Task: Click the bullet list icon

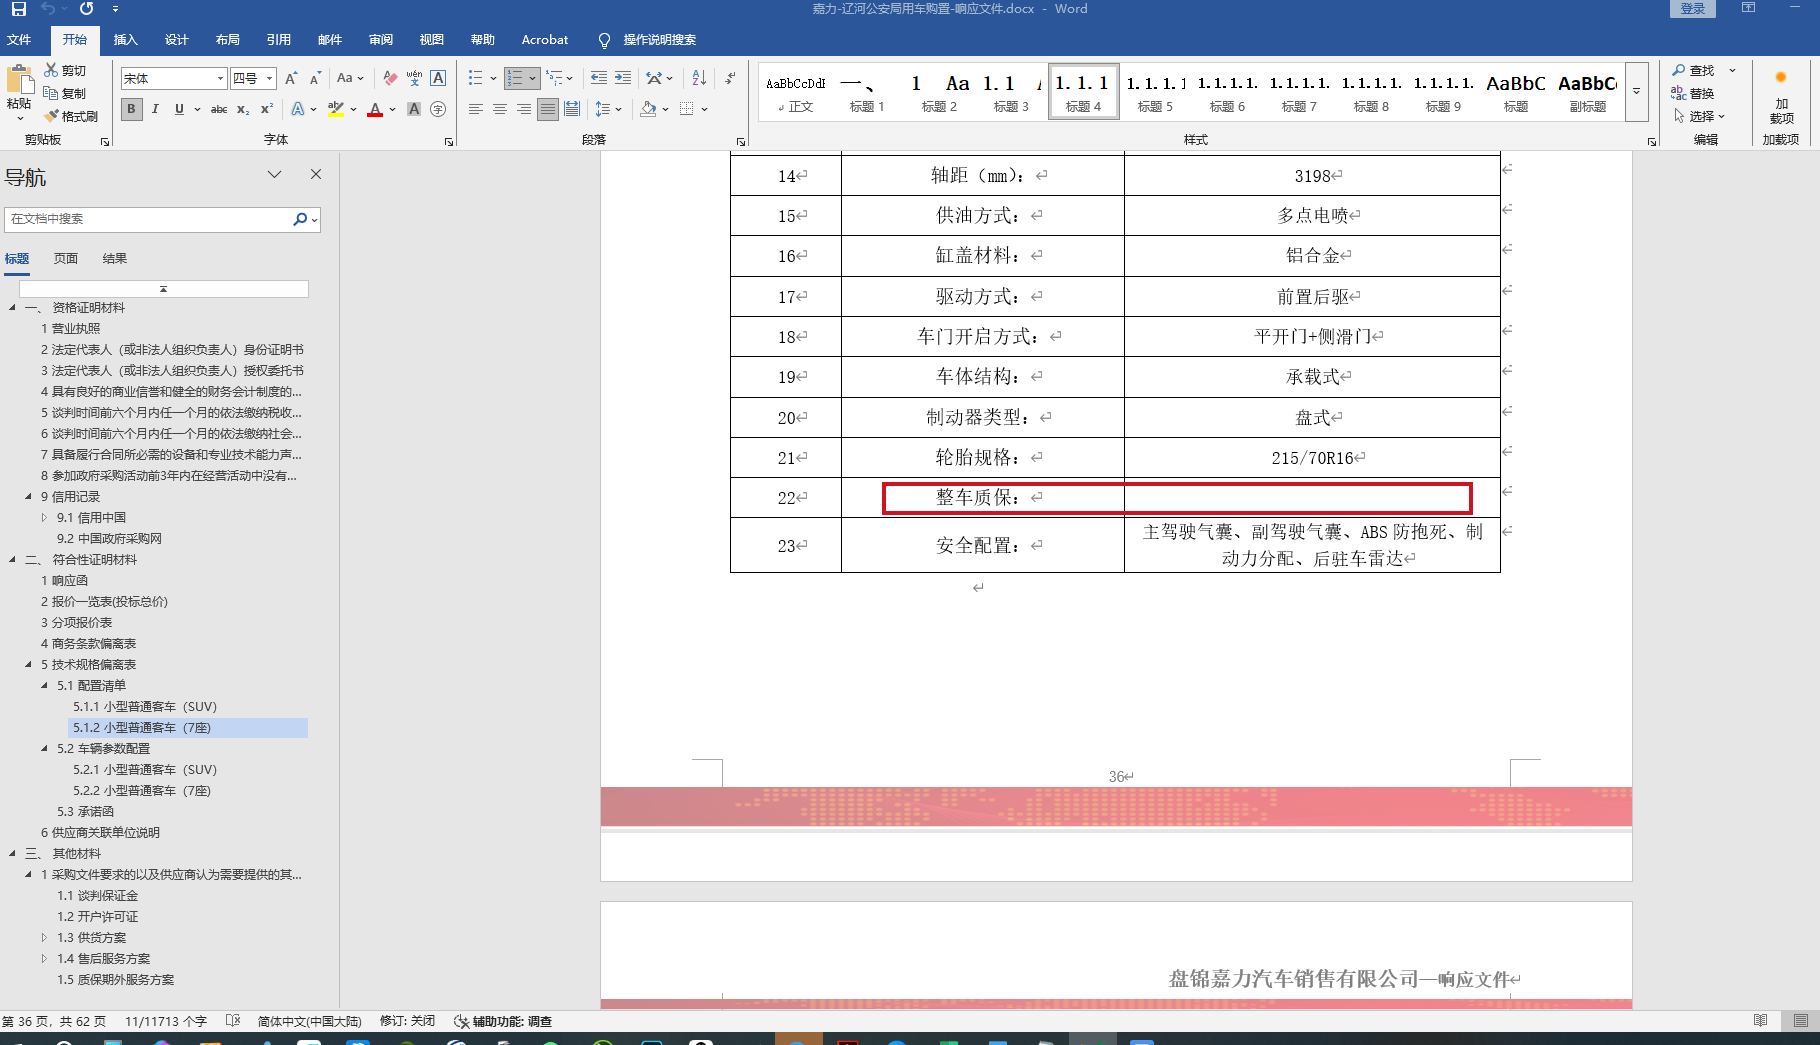Action: tap(475, 78)
